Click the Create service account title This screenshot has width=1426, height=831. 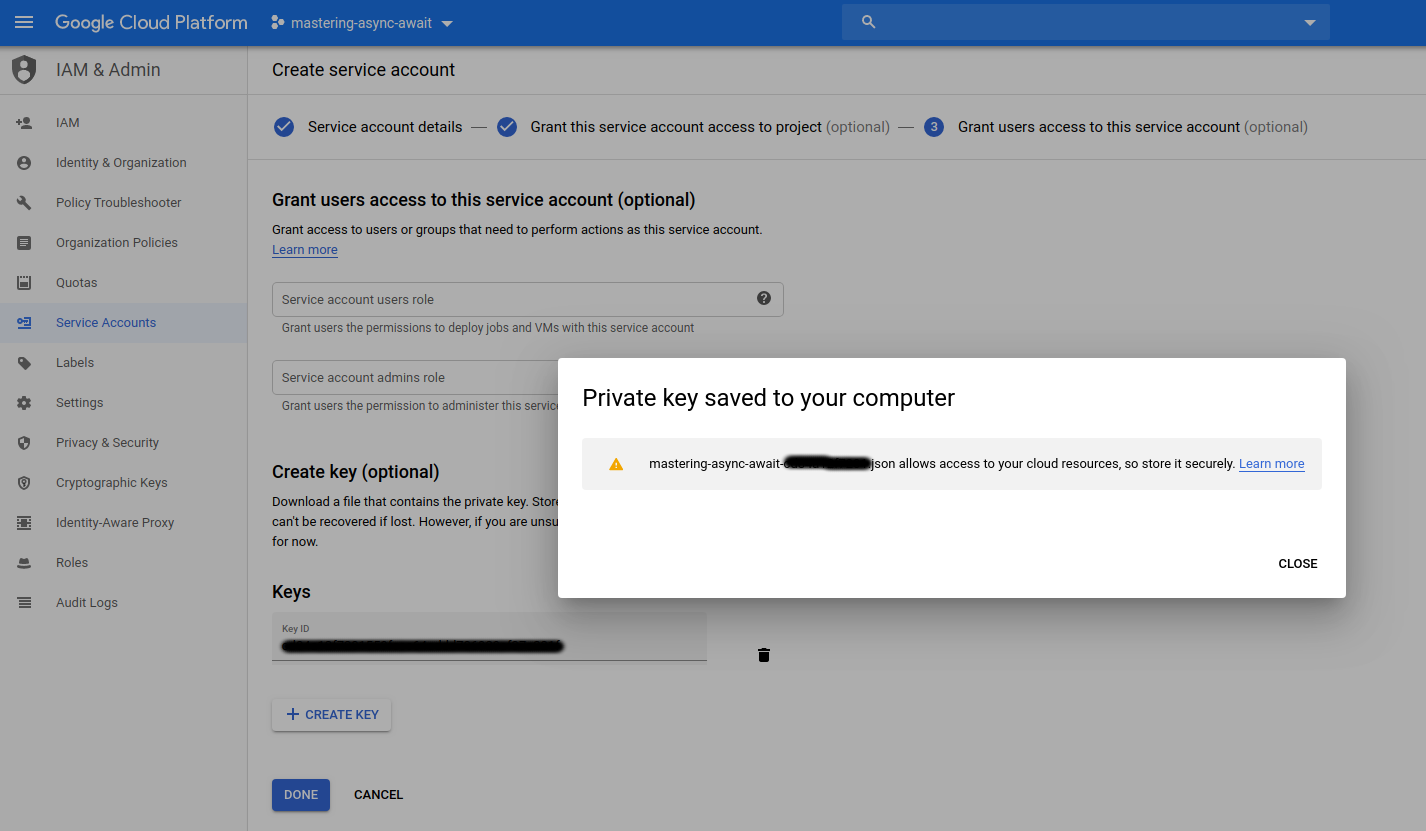[x=363, y=70]
